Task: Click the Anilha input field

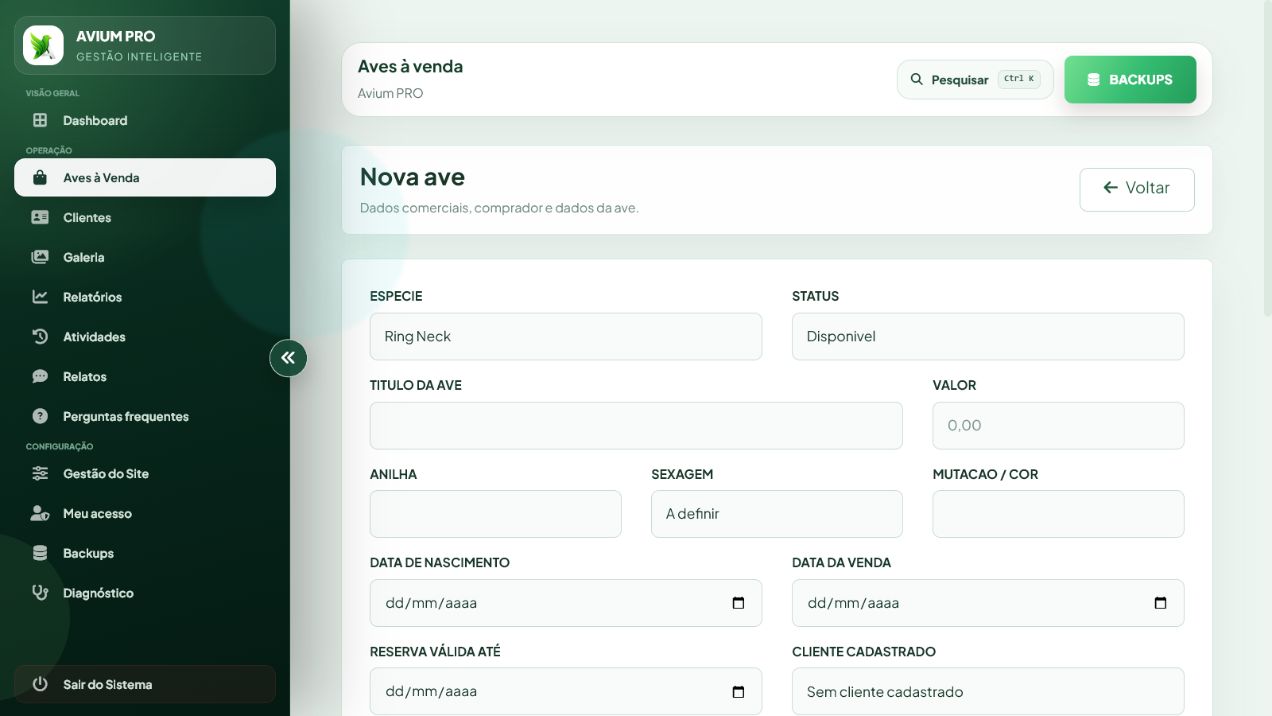Action: [496, 514]
